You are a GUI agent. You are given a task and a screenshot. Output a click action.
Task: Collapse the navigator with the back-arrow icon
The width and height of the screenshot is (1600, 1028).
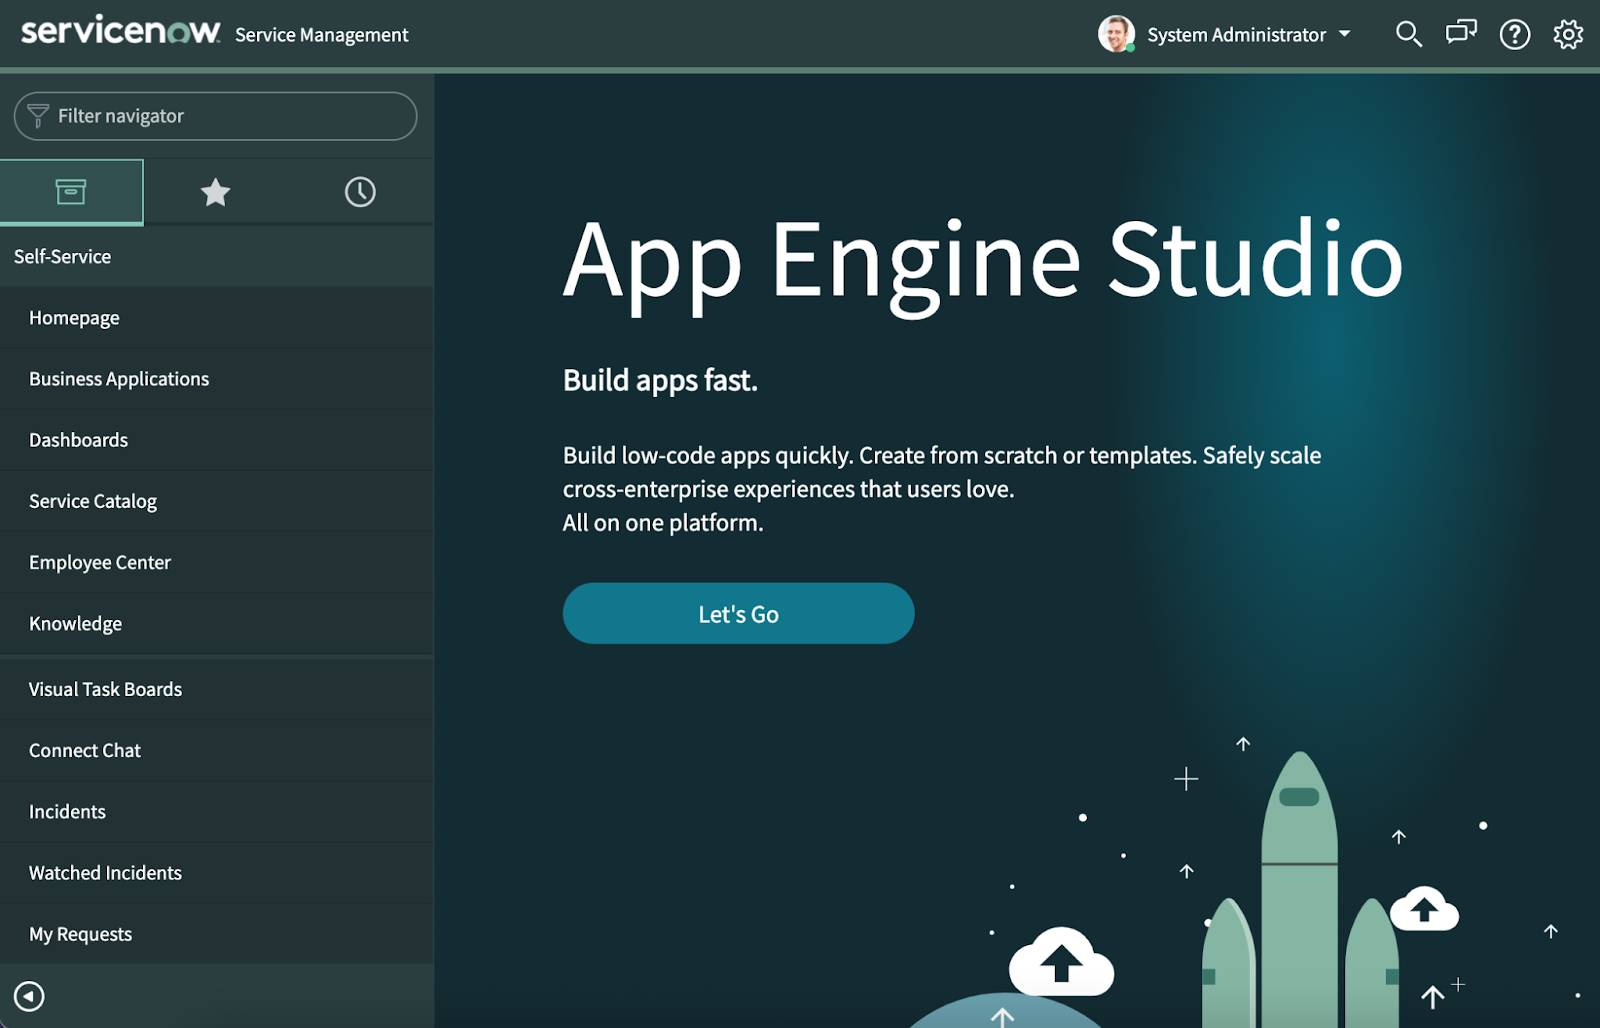pyautogui.click(x=29, y=996)
